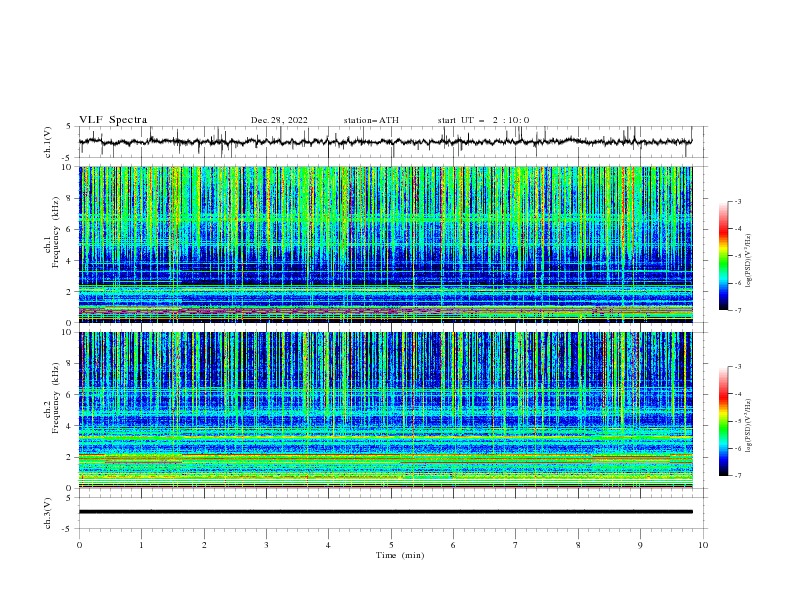Click time axis tick label '6'
The image size is (792, 612).
453,545
